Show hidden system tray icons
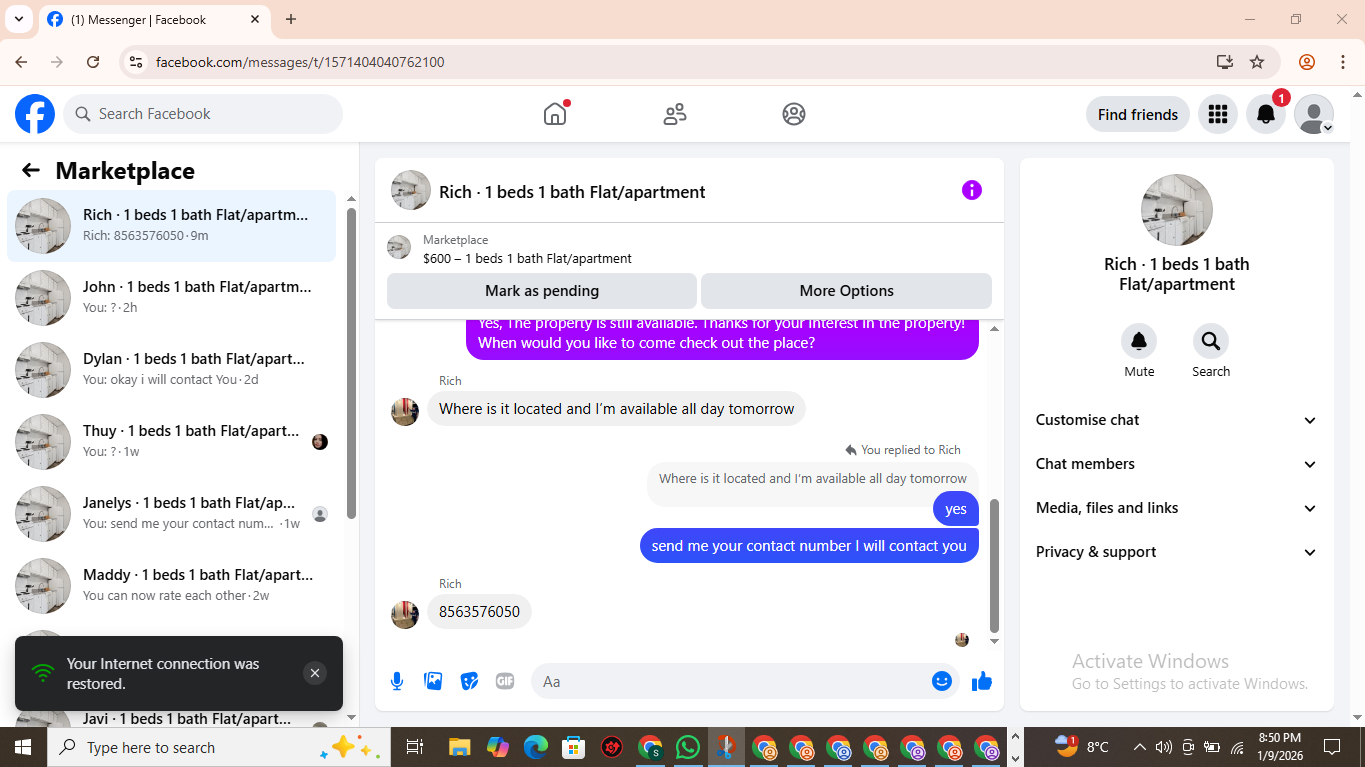 [1139, 747]
